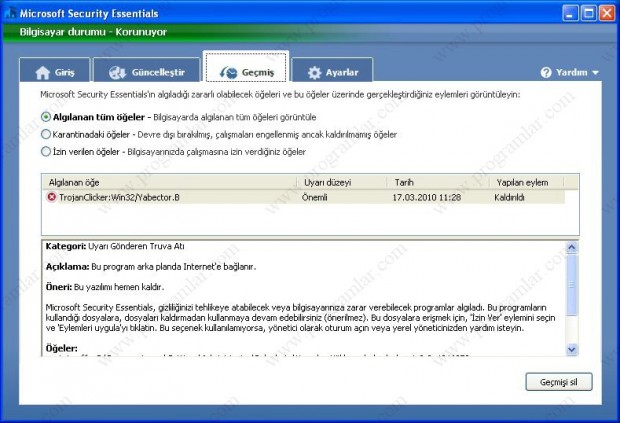Select Karantinadaki öğeler radio button
The image size is (620, 423).
[46, 134]
